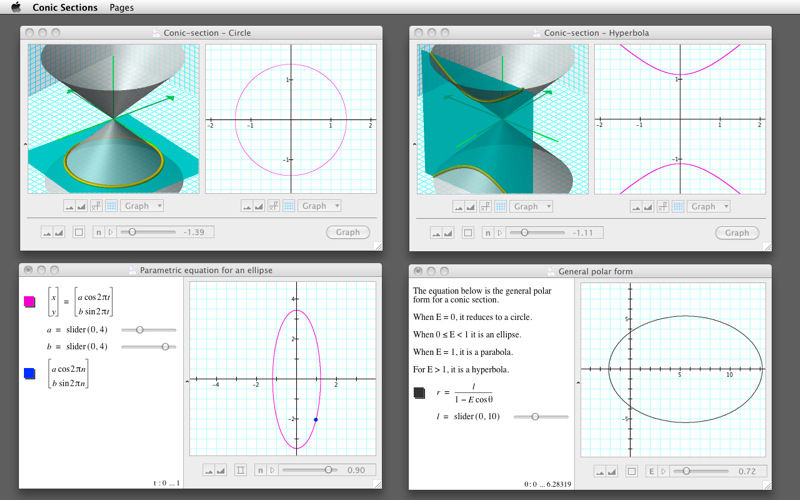Toggle axes on Hyperbola window 3D view
The width and height of the screenshot is (800, 500).
pos(485,207)
